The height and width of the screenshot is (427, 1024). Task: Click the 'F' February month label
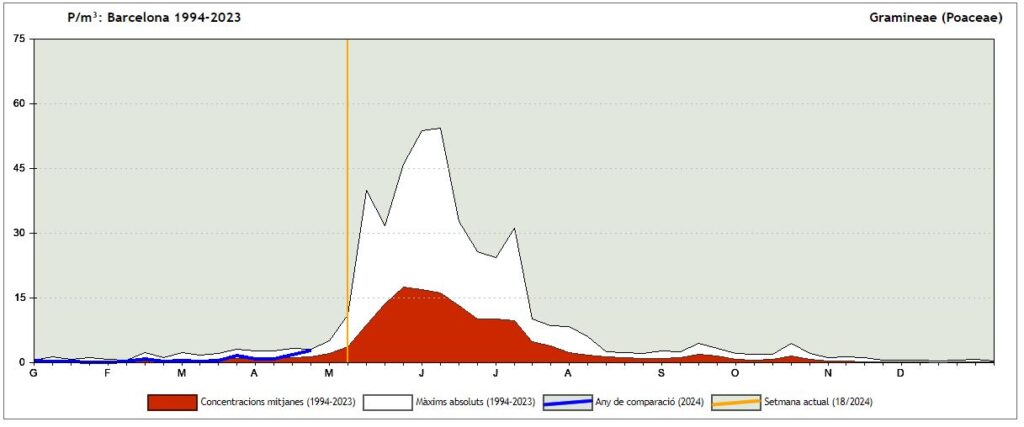pos(108,373)
